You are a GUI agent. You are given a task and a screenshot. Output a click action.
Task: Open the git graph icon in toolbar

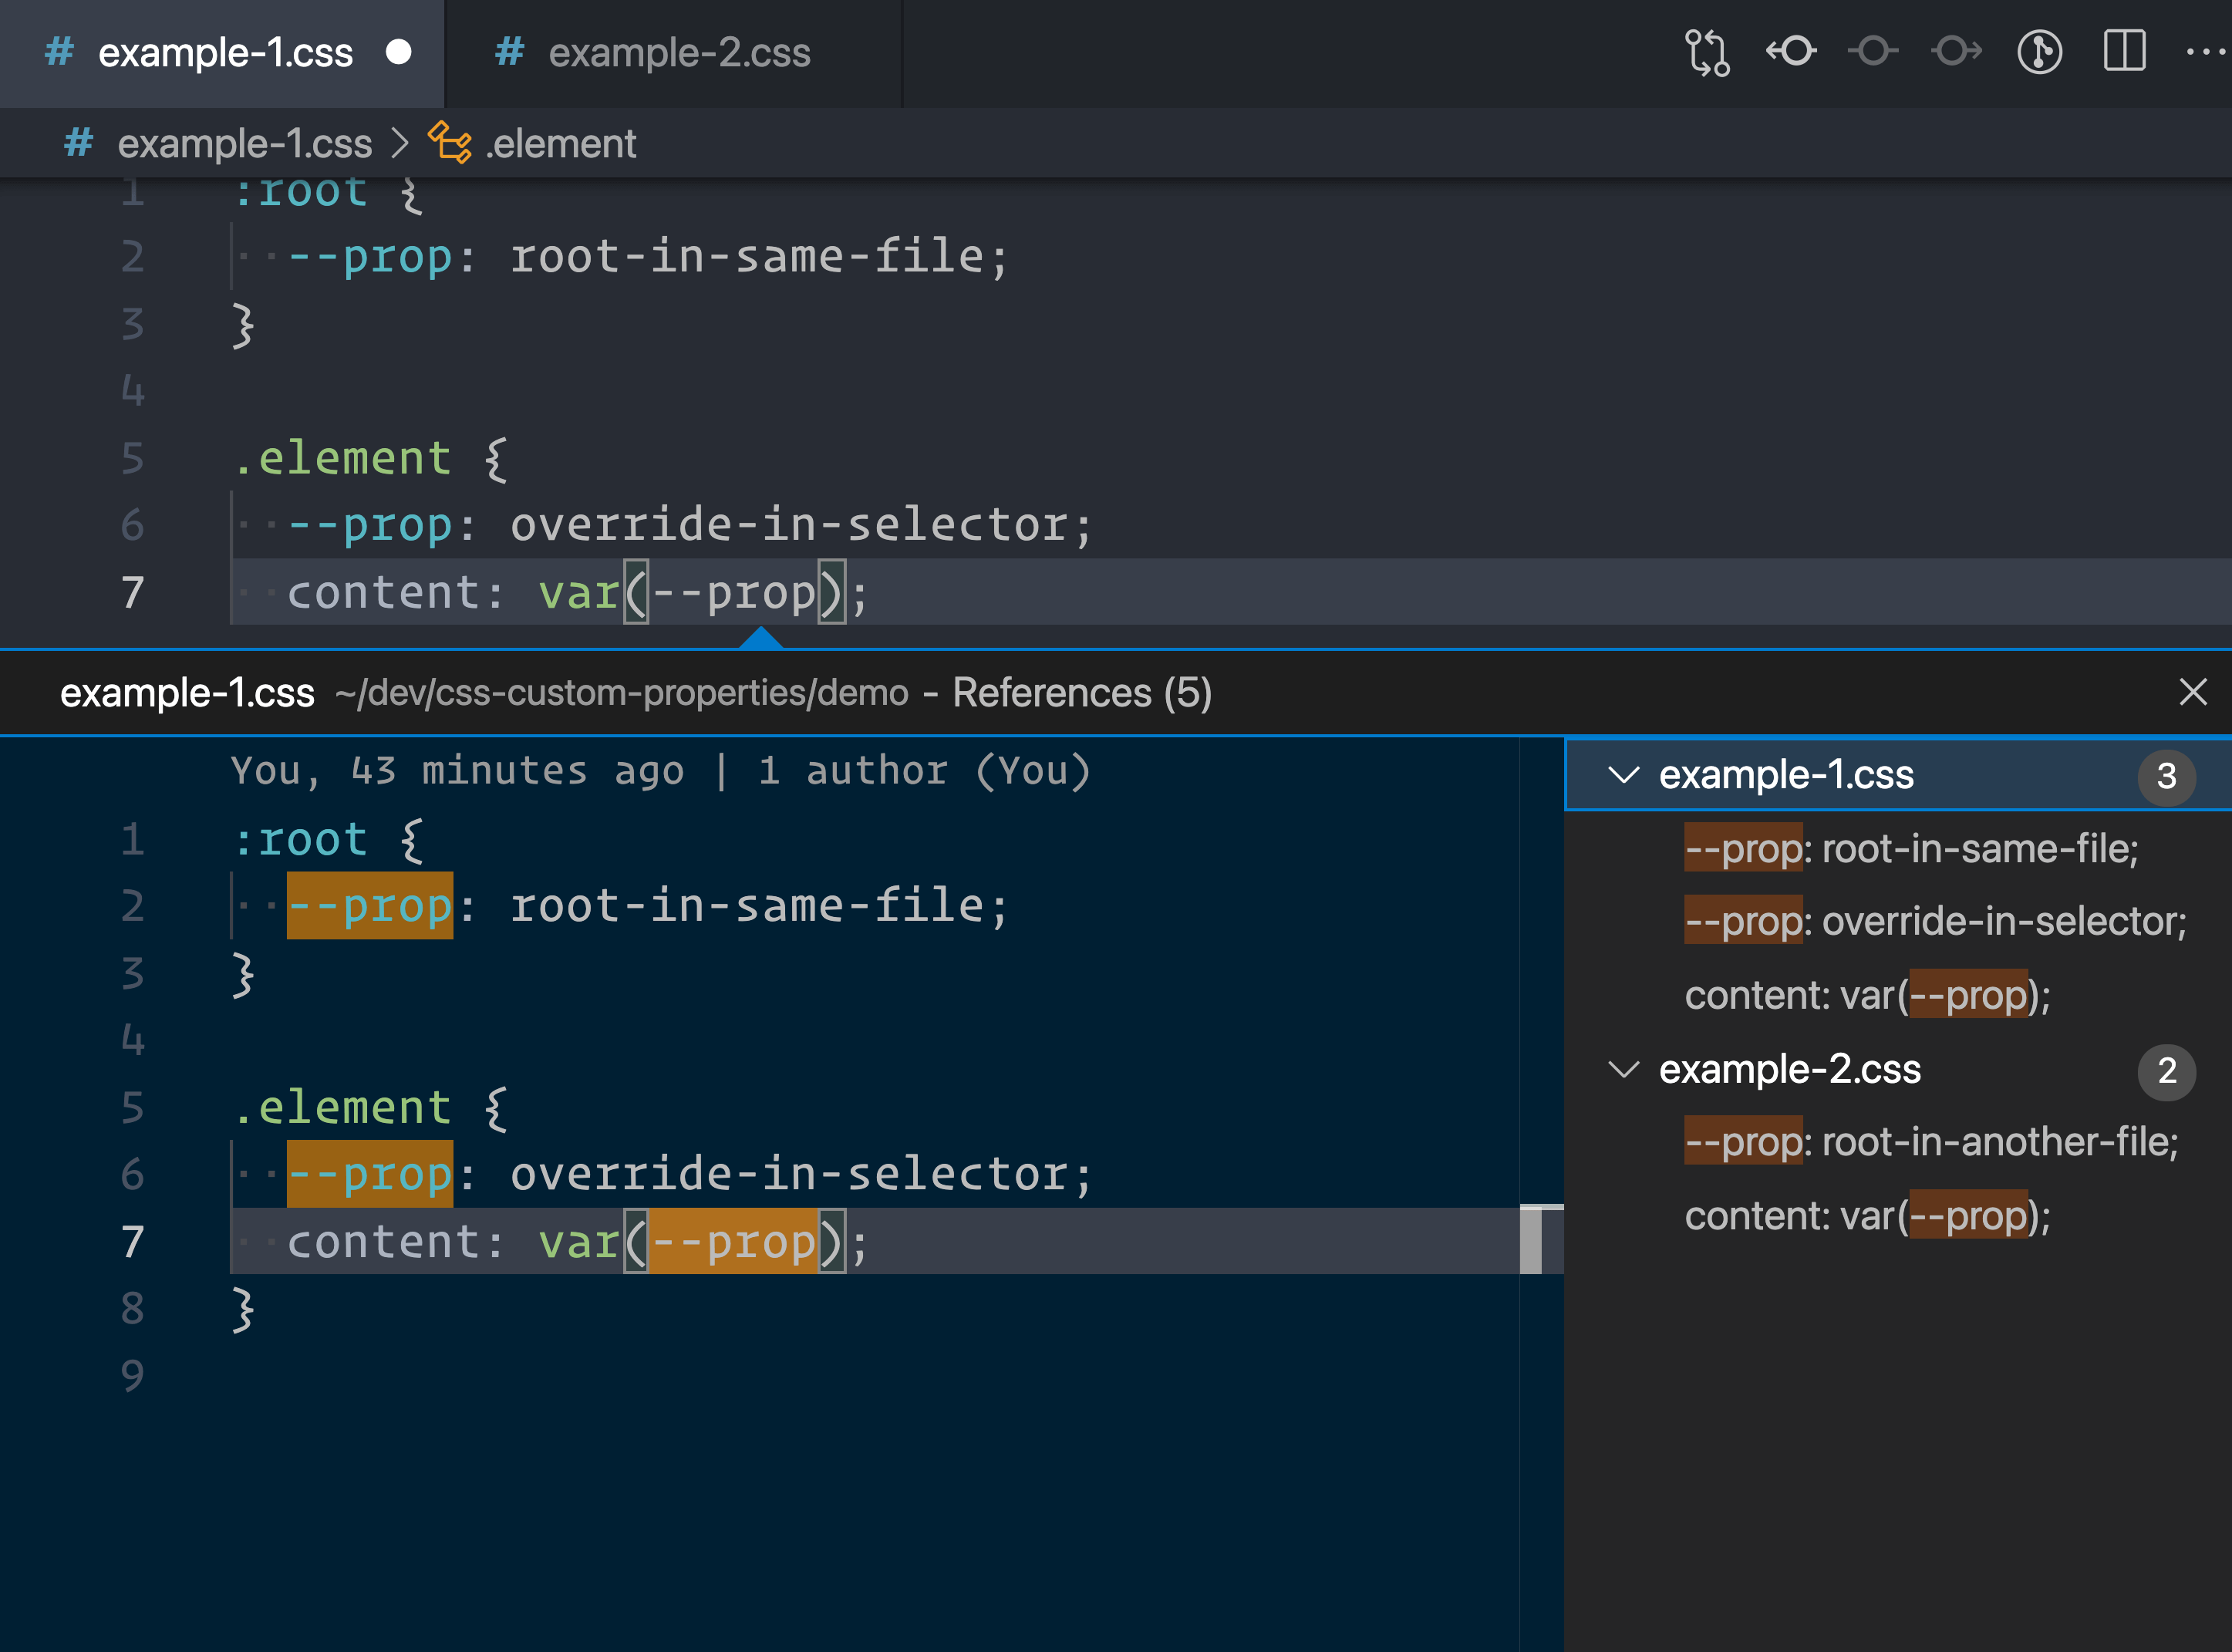coord(2041,52)
